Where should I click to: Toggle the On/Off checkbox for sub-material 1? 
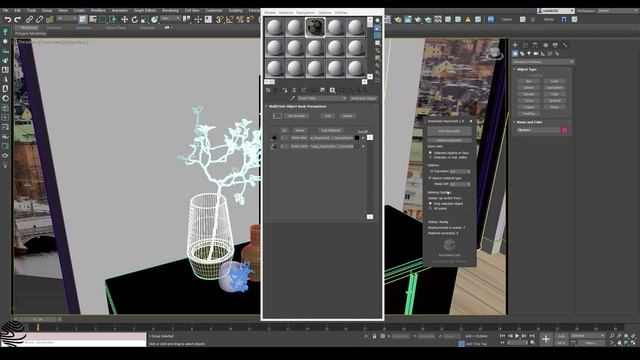(x=363, y=138)
